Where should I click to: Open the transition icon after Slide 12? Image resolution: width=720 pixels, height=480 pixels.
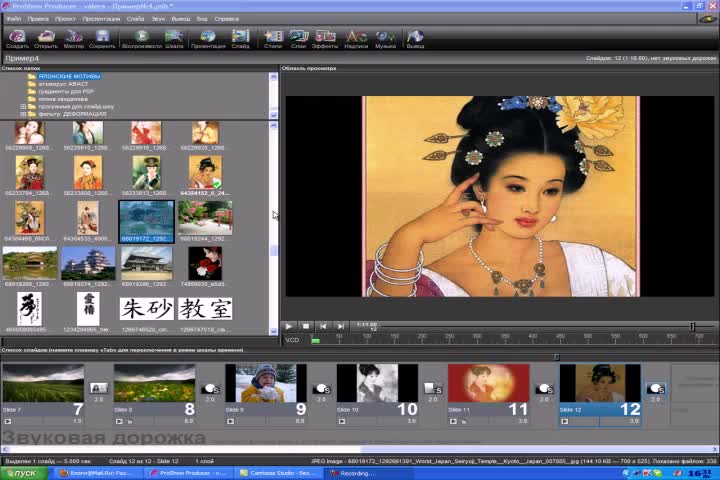click(656, 389)
